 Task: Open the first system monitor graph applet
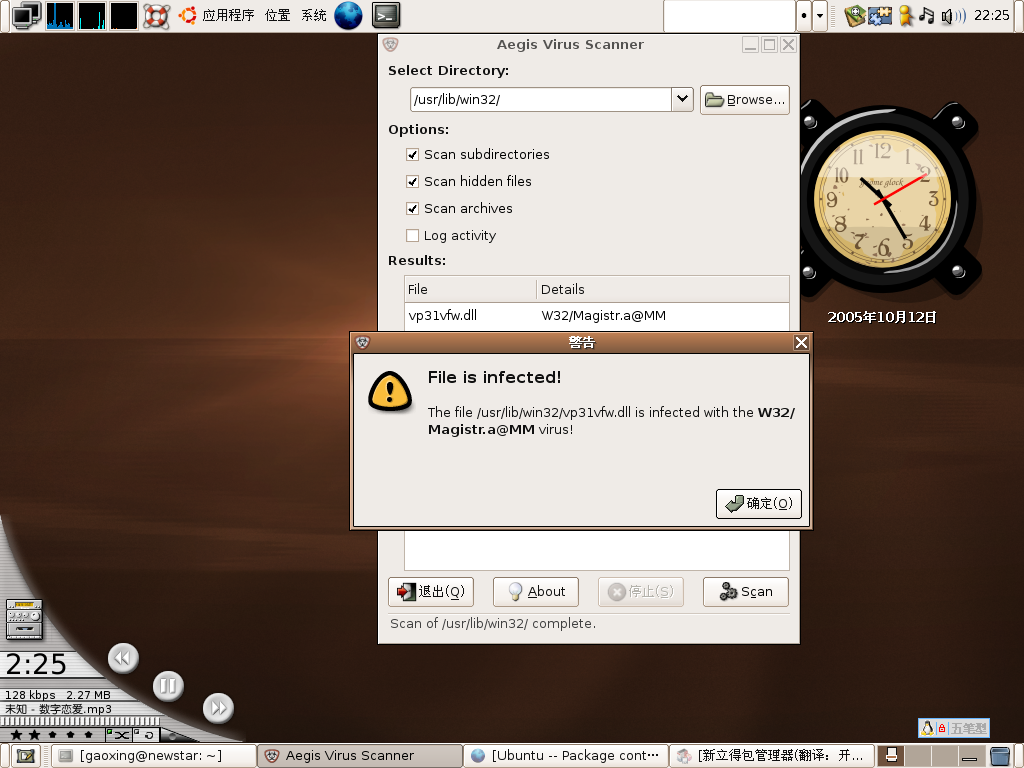[x=60, y=16]
